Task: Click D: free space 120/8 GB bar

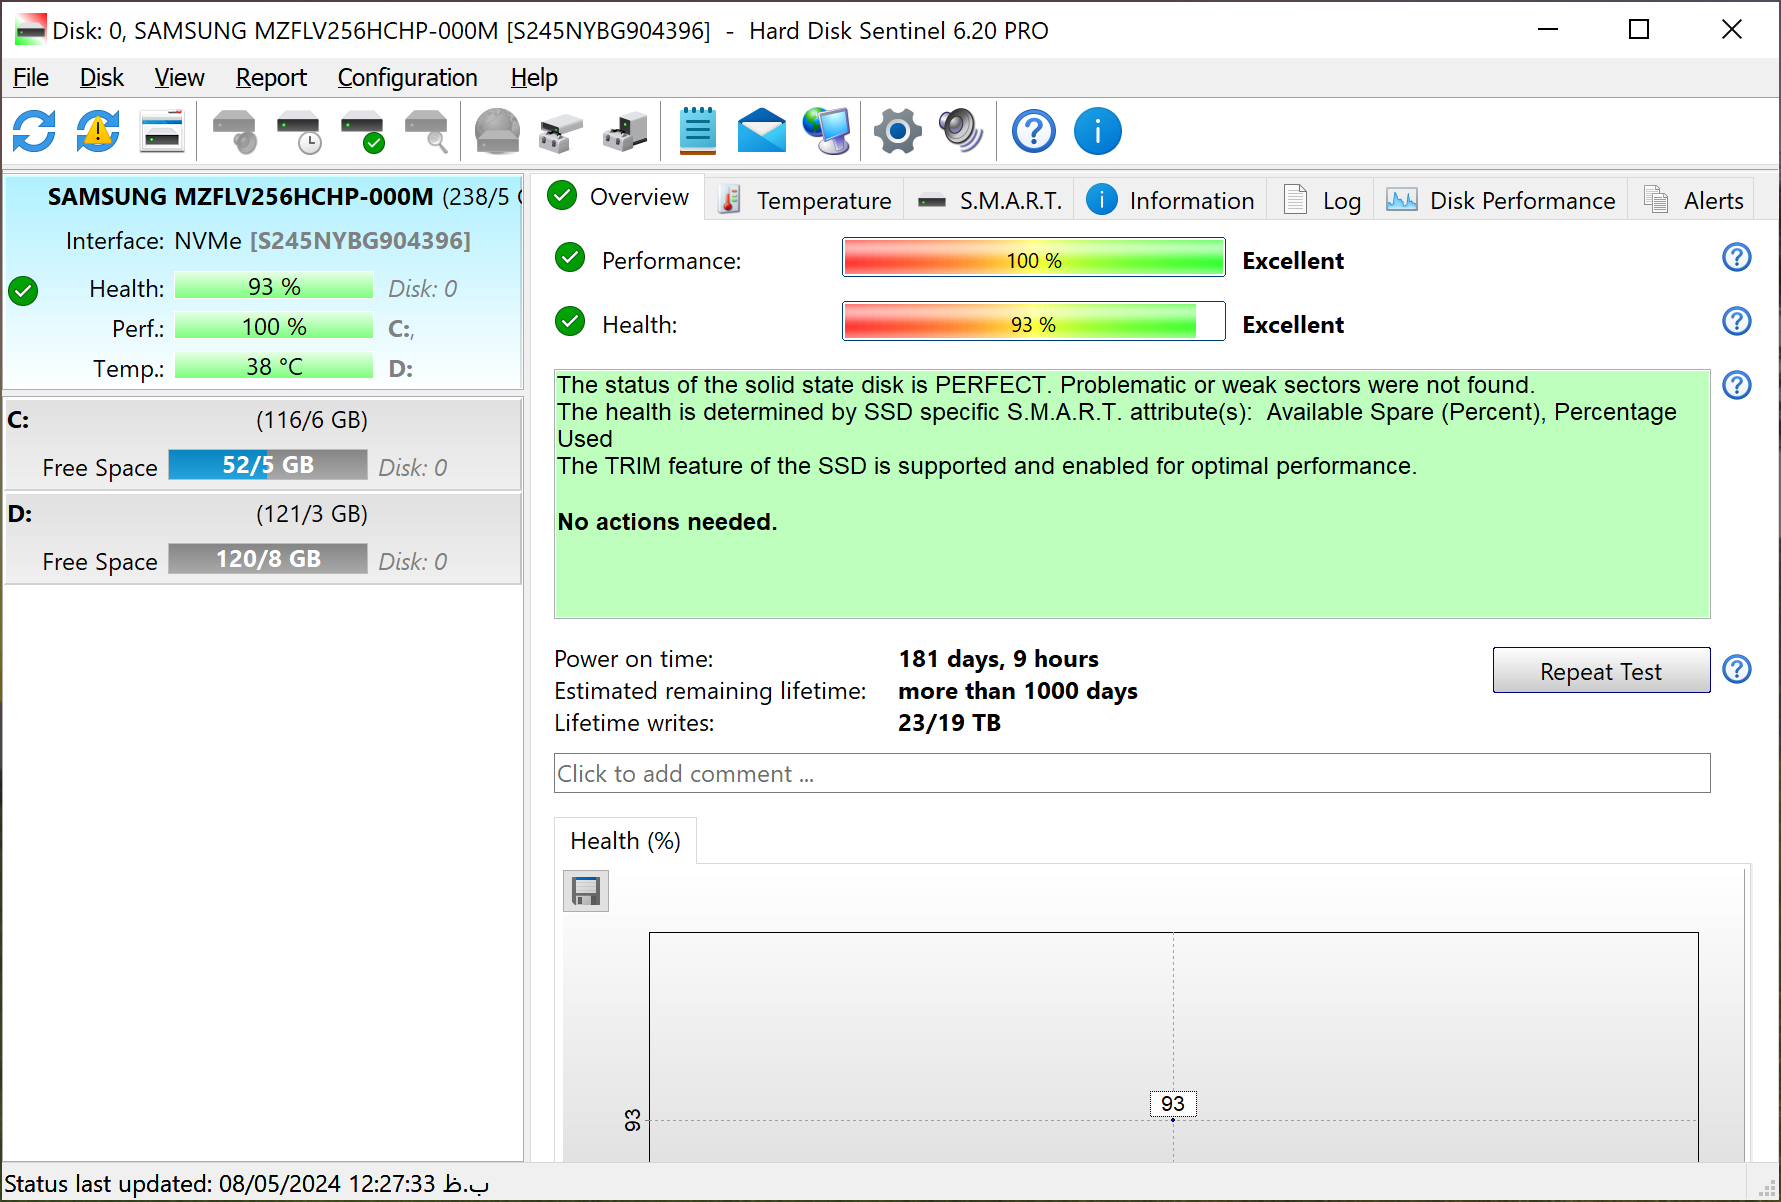Action: point(268,559)
